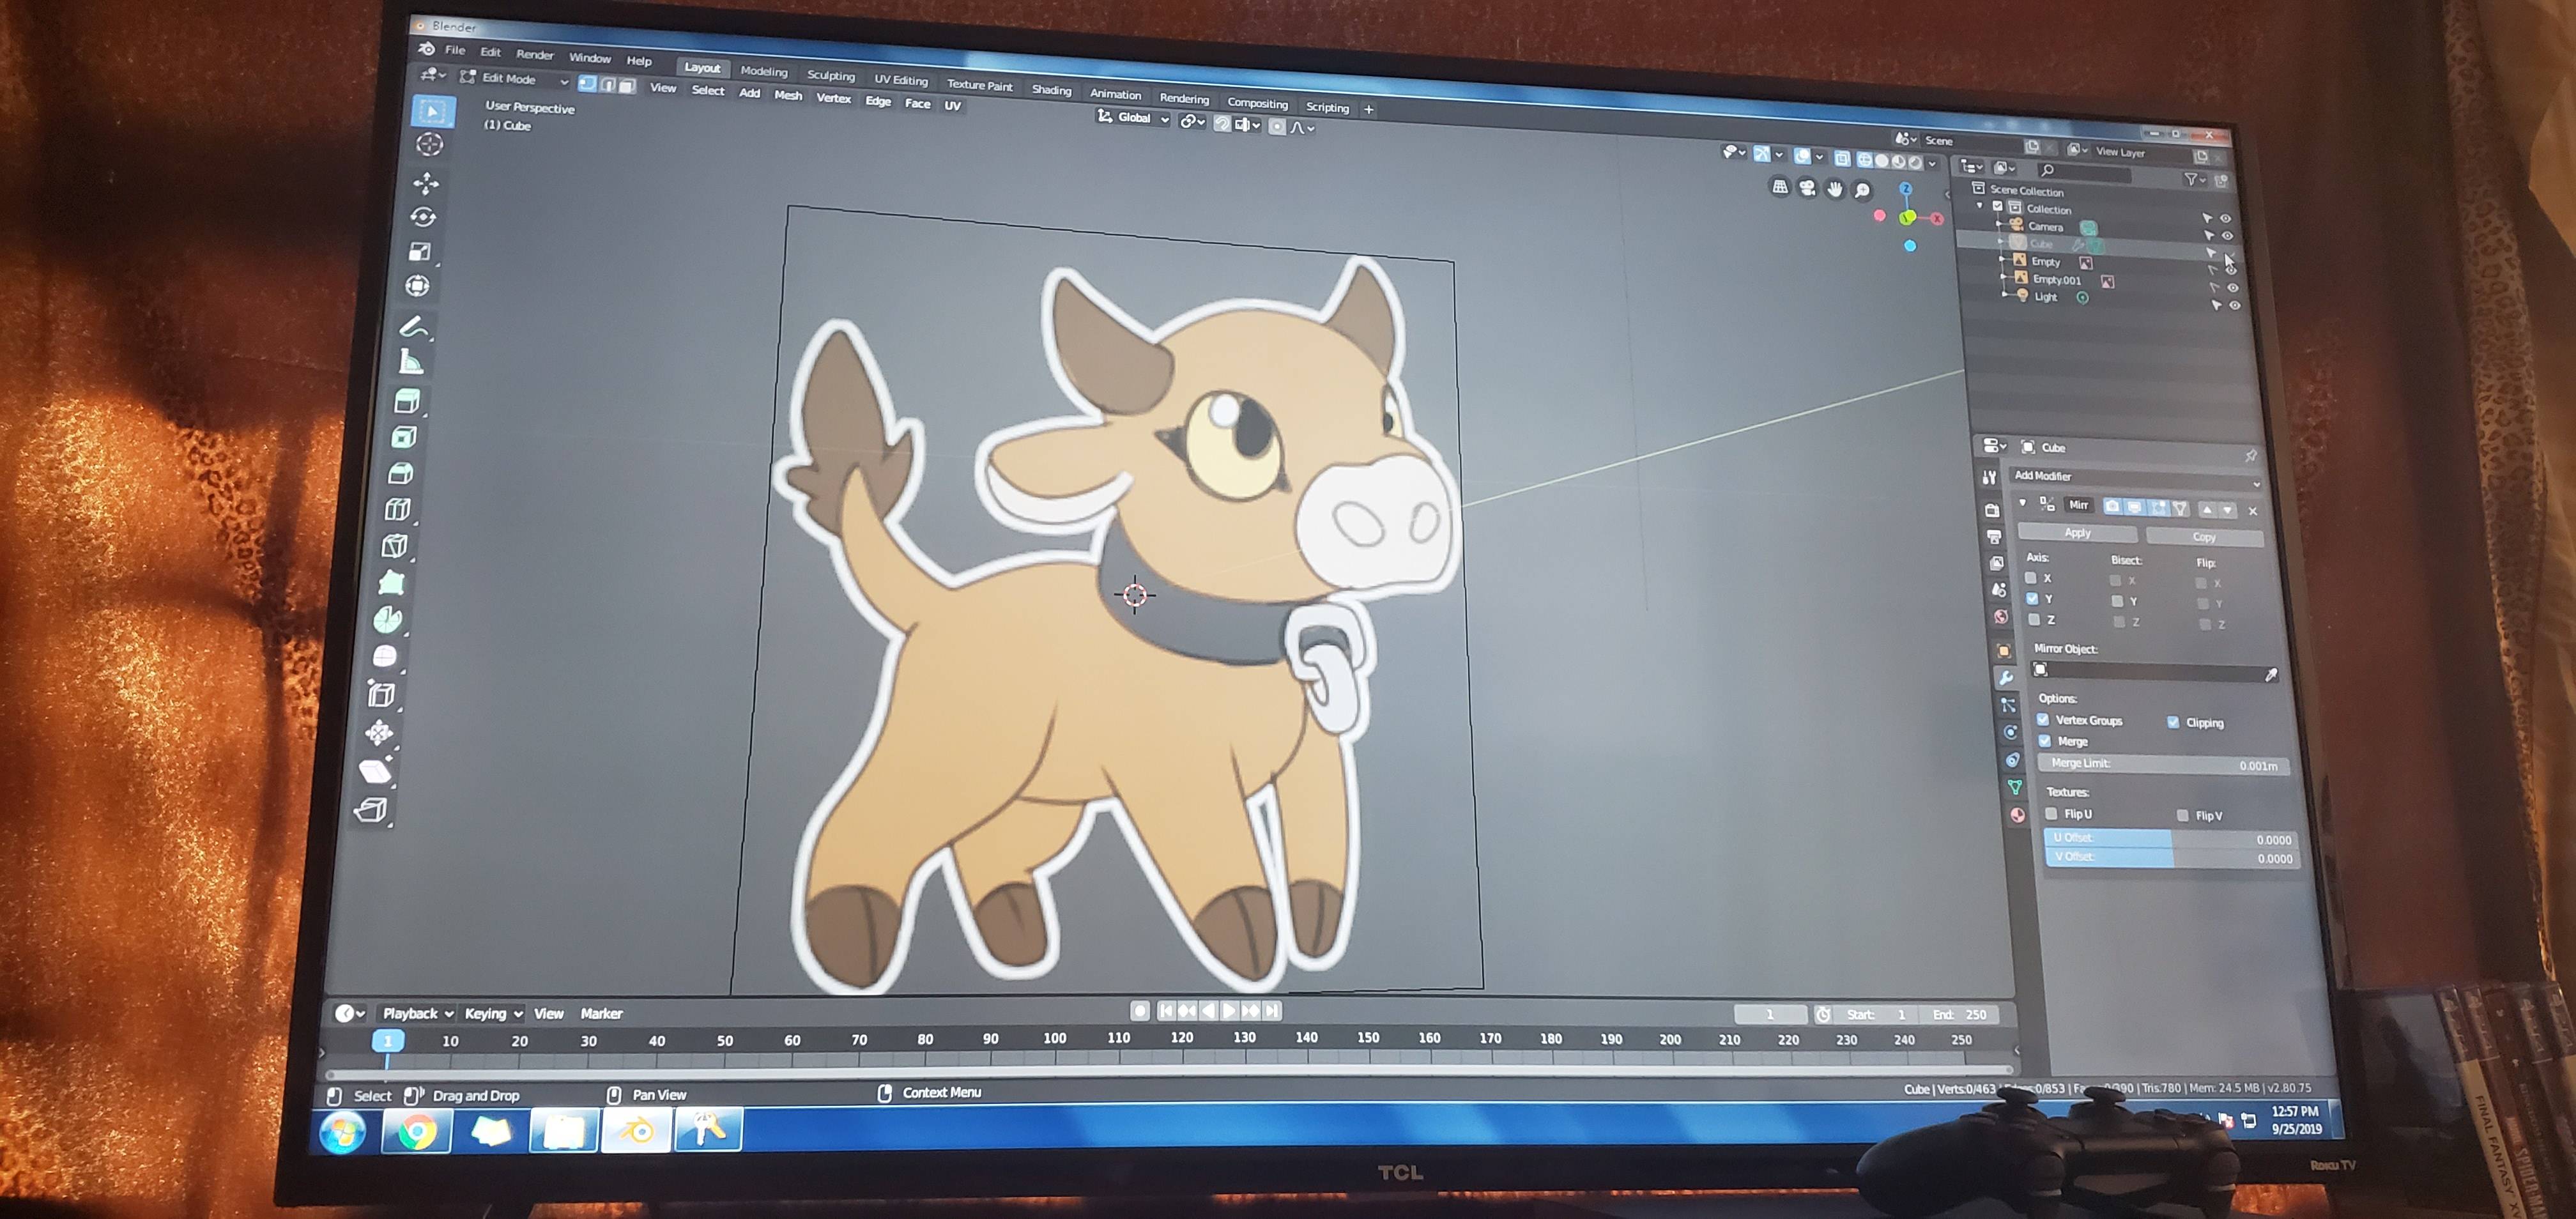
Task: Enable the X axis mirror checkbox
Action: pyautogui.click(x=2030, y=578)
